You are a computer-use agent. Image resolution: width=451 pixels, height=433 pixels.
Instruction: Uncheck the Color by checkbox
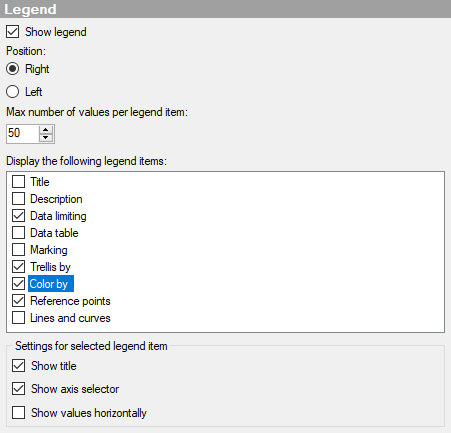[x=18, y=284]
